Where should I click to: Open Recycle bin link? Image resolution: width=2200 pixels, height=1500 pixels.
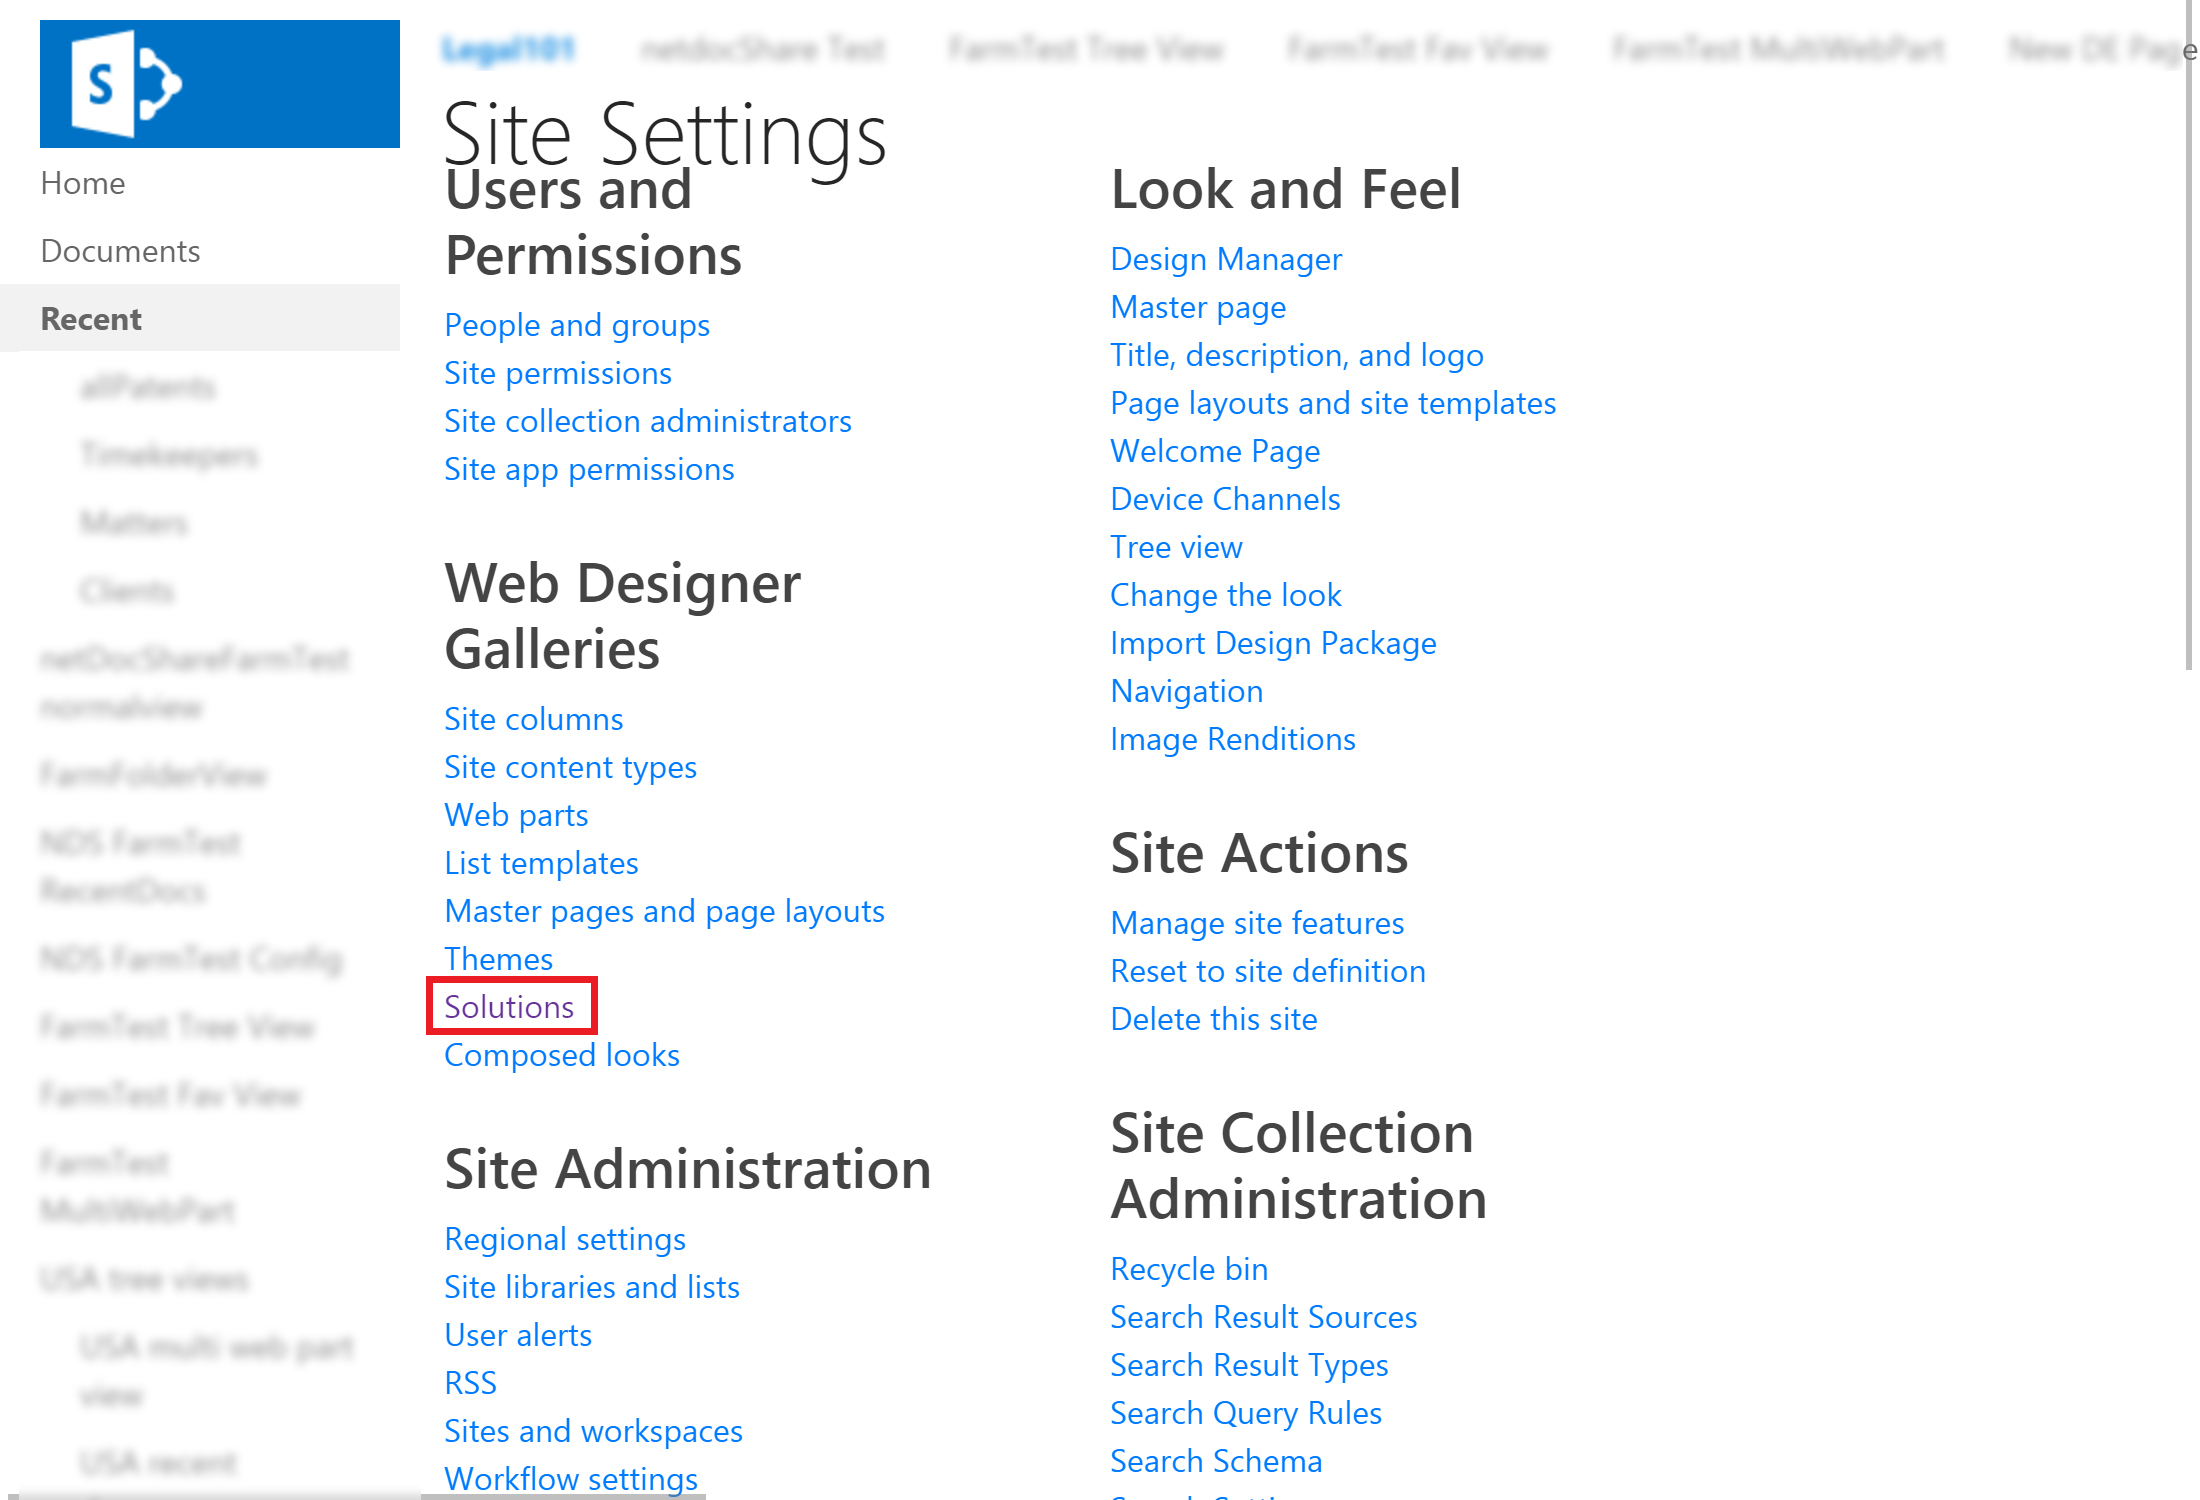[1189, 1269]
